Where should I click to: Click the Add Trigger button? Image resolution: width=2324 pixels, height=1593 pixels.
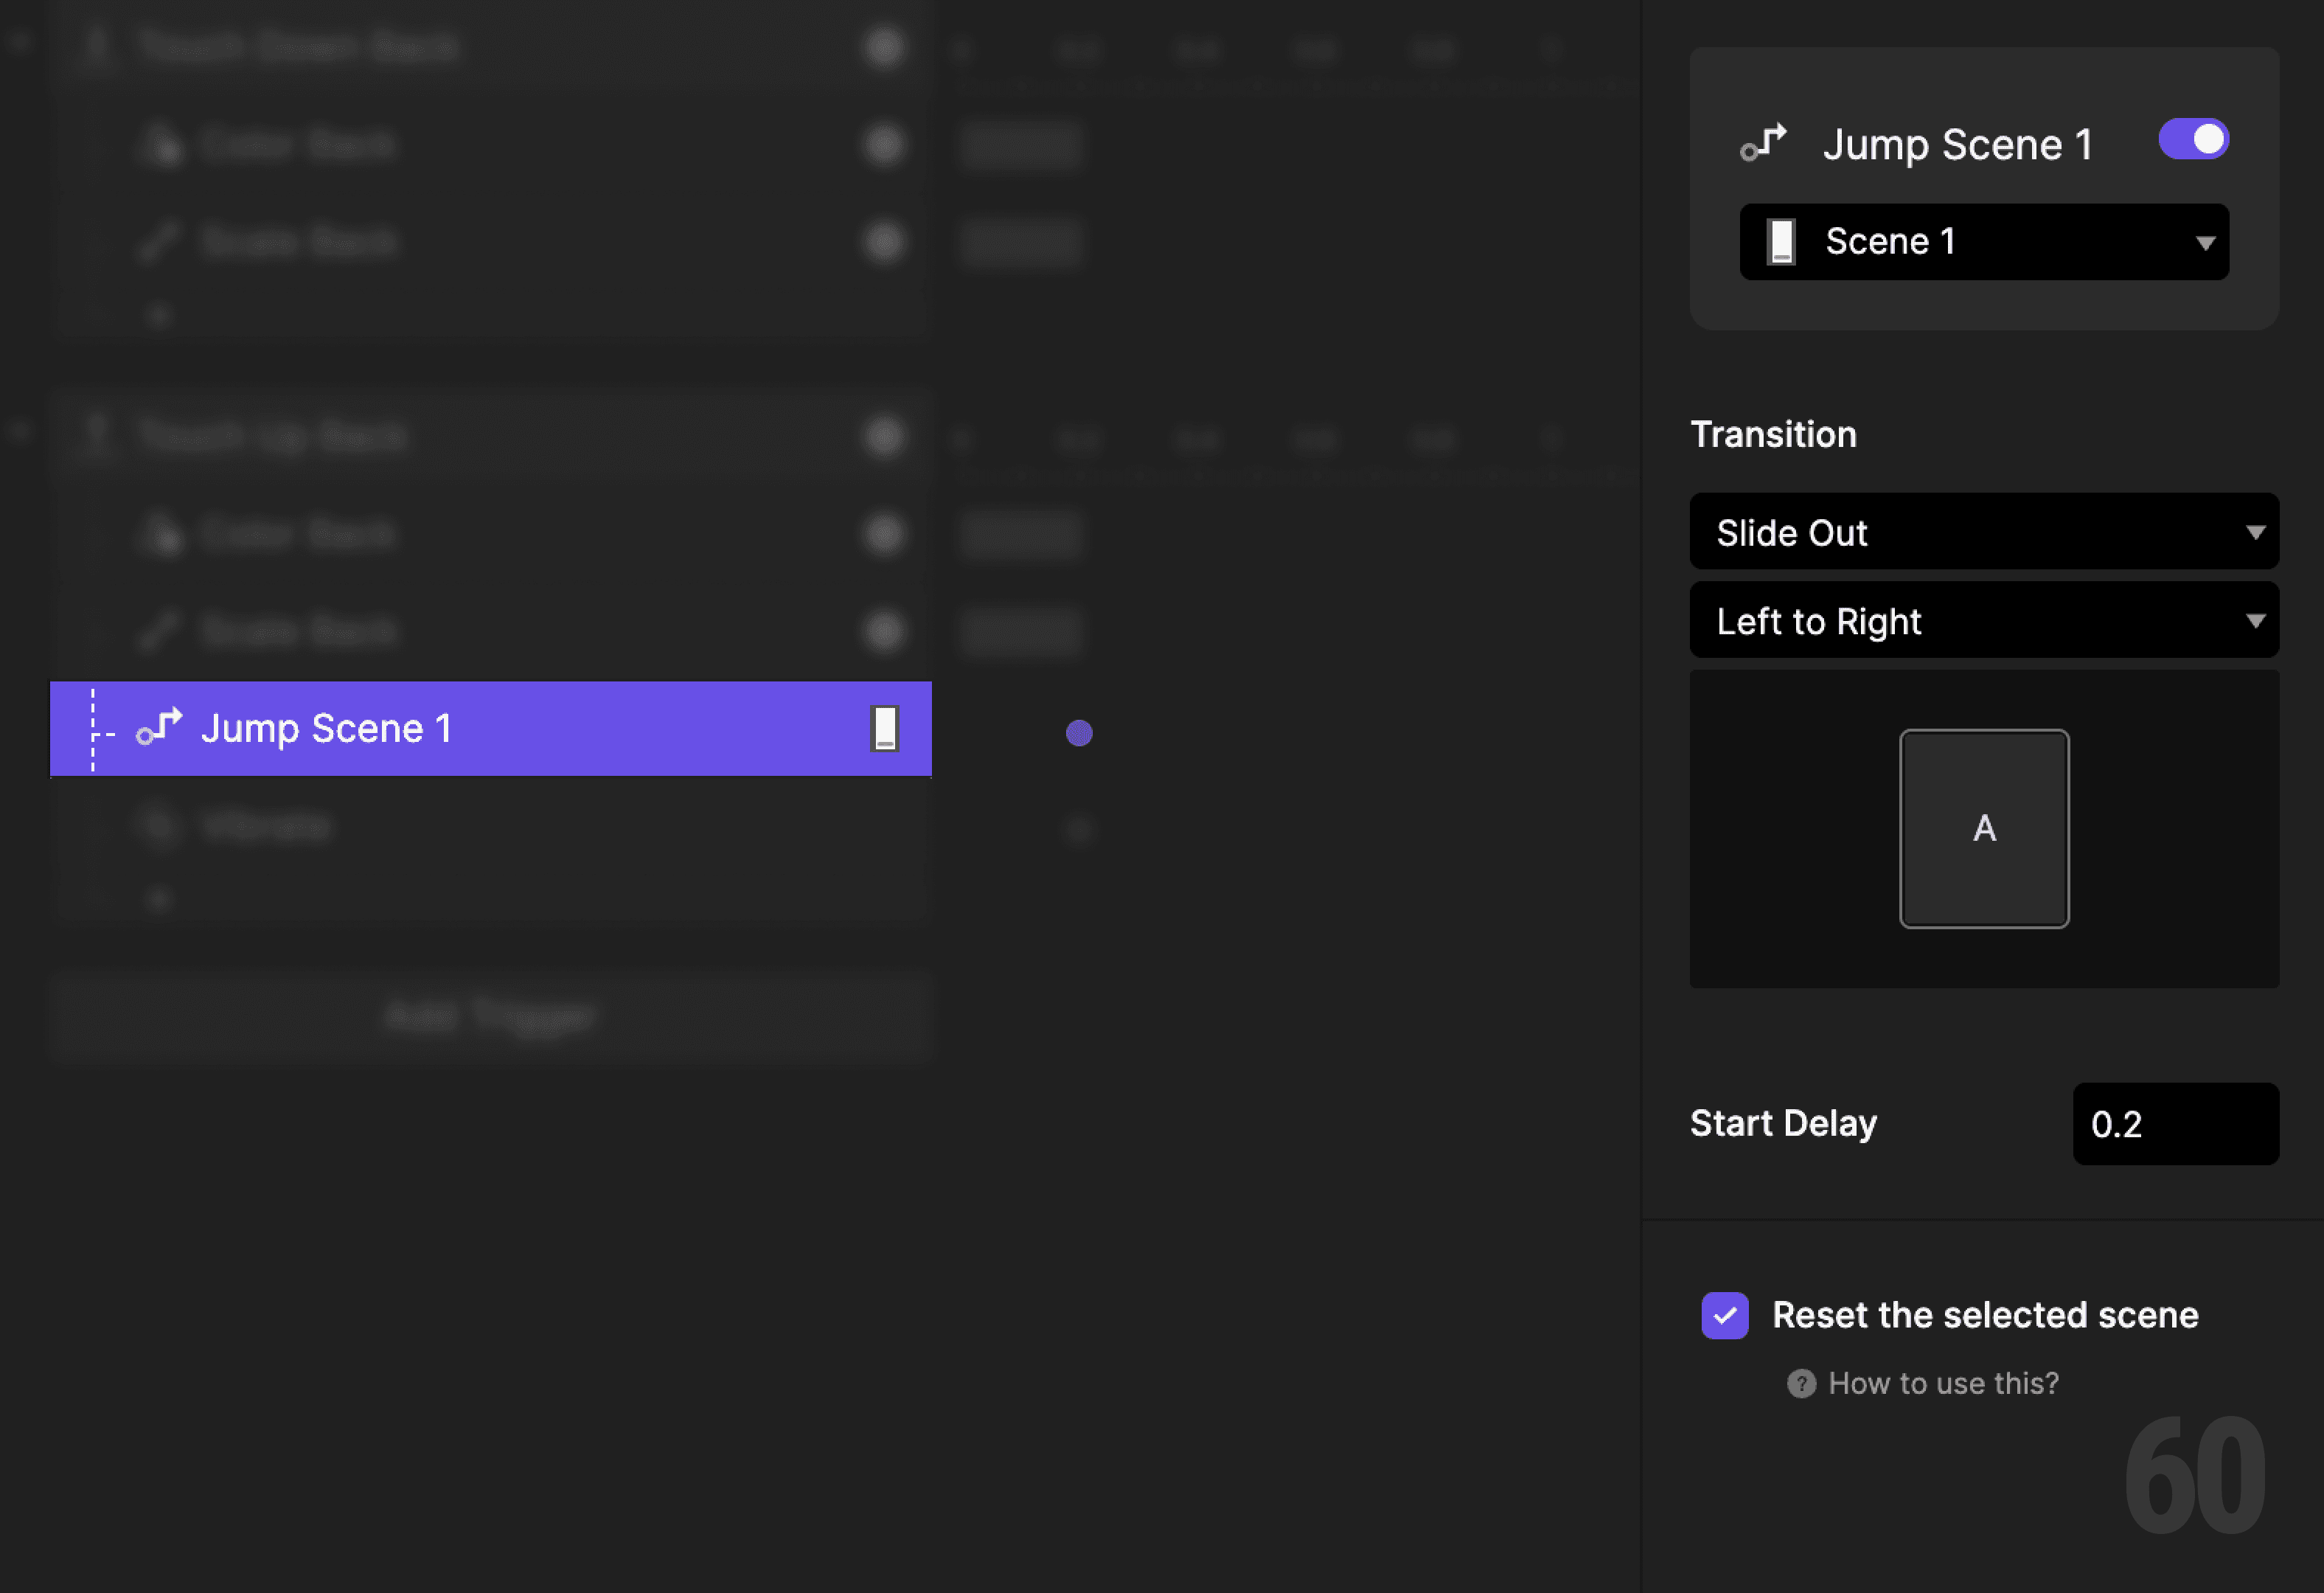coord(492,1016)
